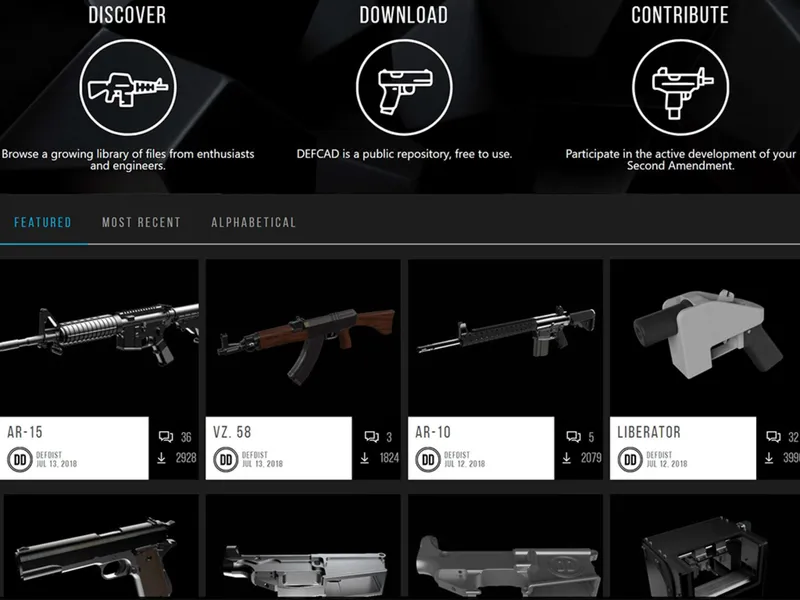Click the Discover rifle circle icon

[x=128, y=88]
